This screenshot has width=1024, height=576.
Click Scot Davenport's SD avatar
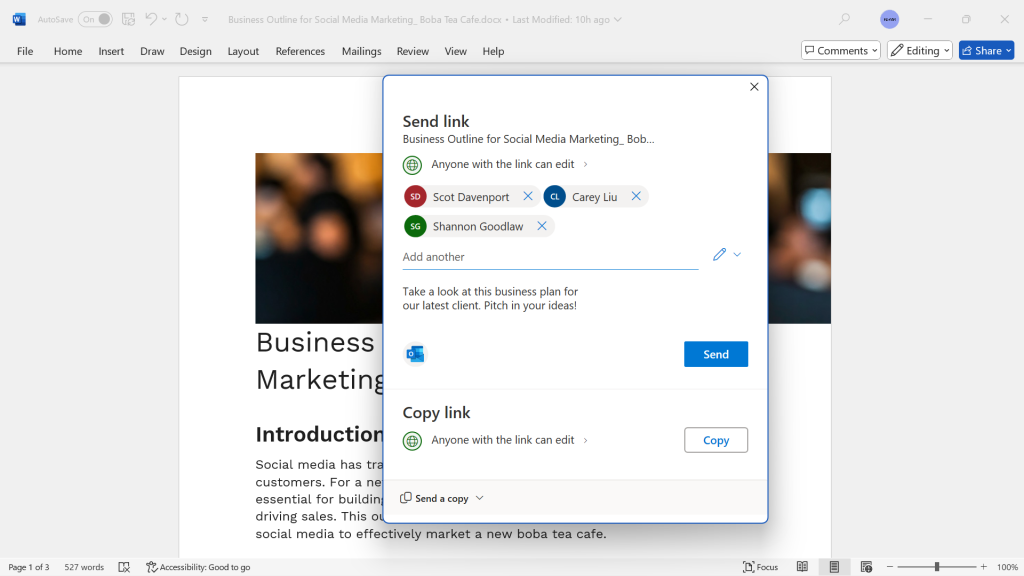pyautogui.click(x=415, y=197)
